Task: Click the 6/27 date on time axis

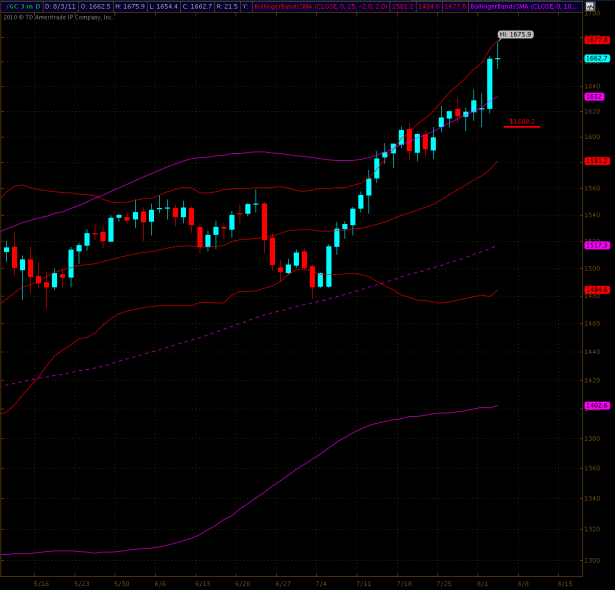Action: tap(283, 584)
